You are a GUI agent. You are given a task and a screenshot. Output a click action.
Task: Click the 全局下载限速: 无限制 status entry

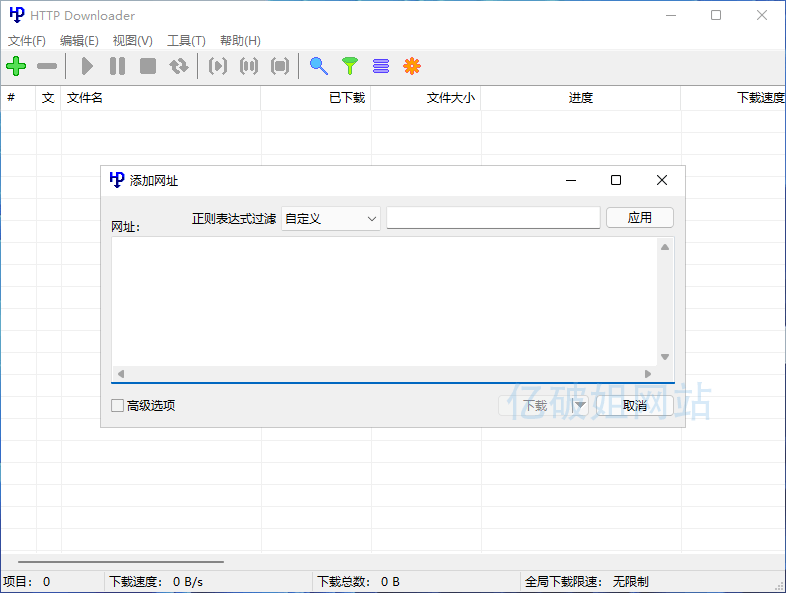click(586, 581)
